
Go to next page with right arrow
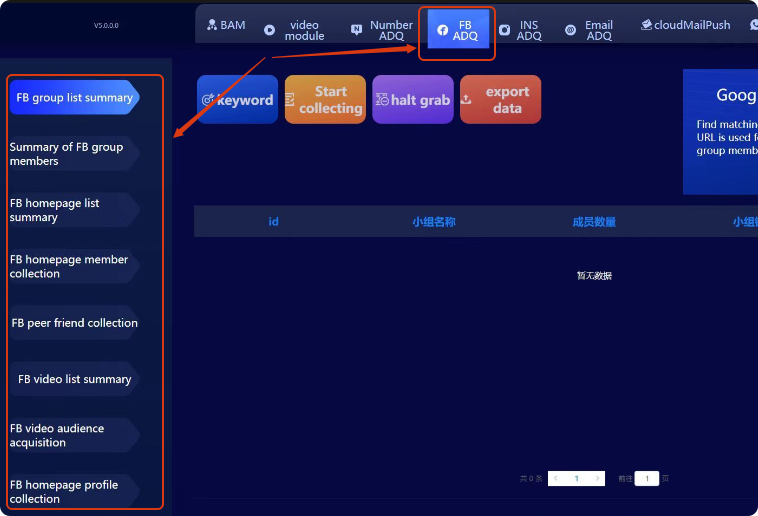[598, 479]
